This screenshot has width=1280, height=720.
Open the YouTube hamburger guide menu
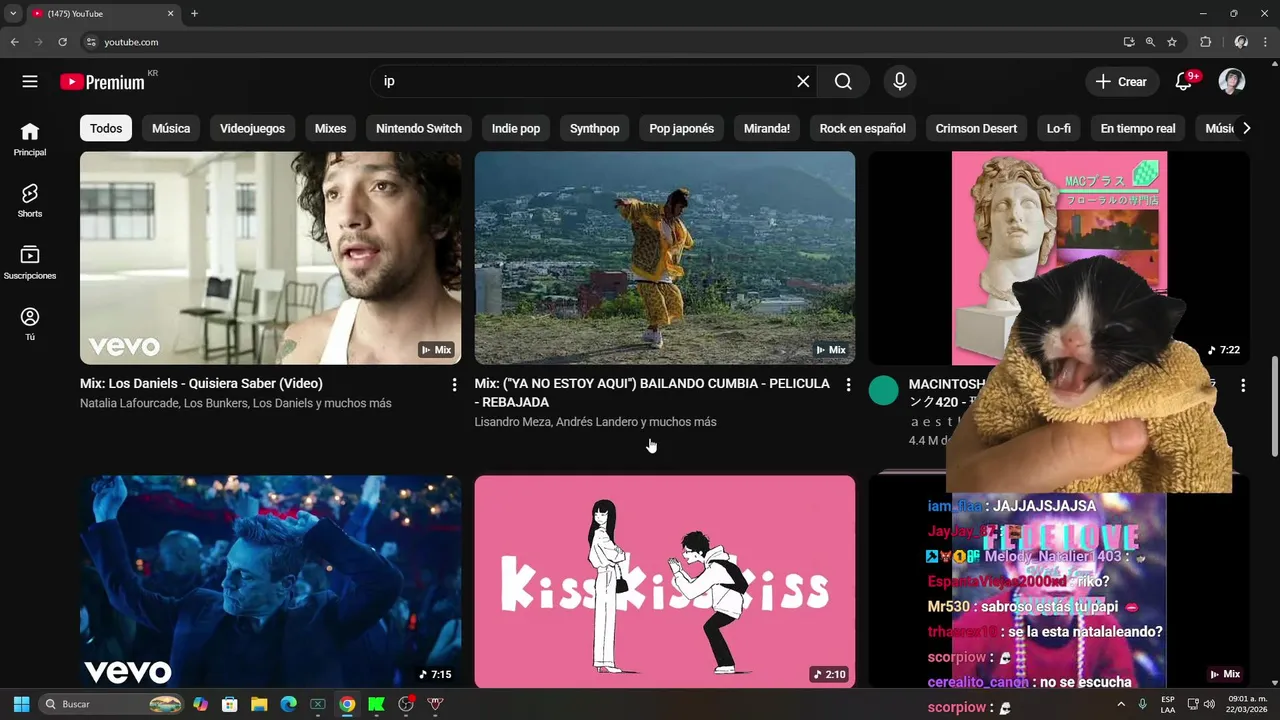[30, 82]
